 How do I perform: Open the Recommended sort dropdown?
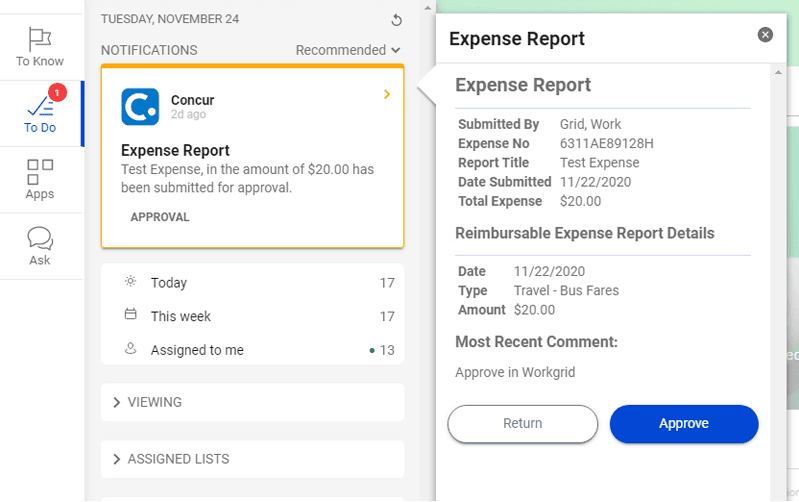pos(348,50)
